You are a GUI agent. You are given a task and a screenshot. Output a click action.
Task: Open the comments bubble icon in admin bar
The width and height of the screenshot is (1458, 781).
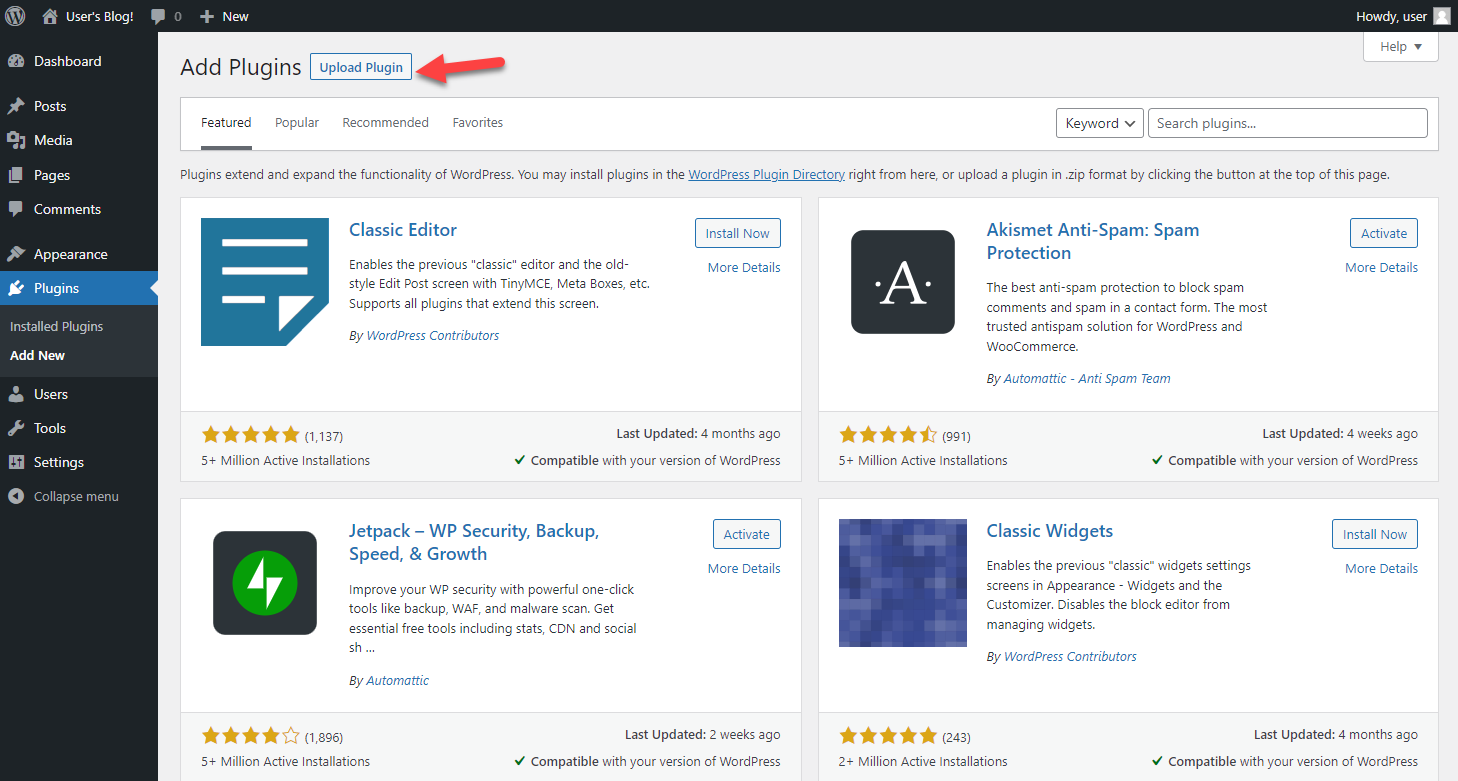(159, 16)
